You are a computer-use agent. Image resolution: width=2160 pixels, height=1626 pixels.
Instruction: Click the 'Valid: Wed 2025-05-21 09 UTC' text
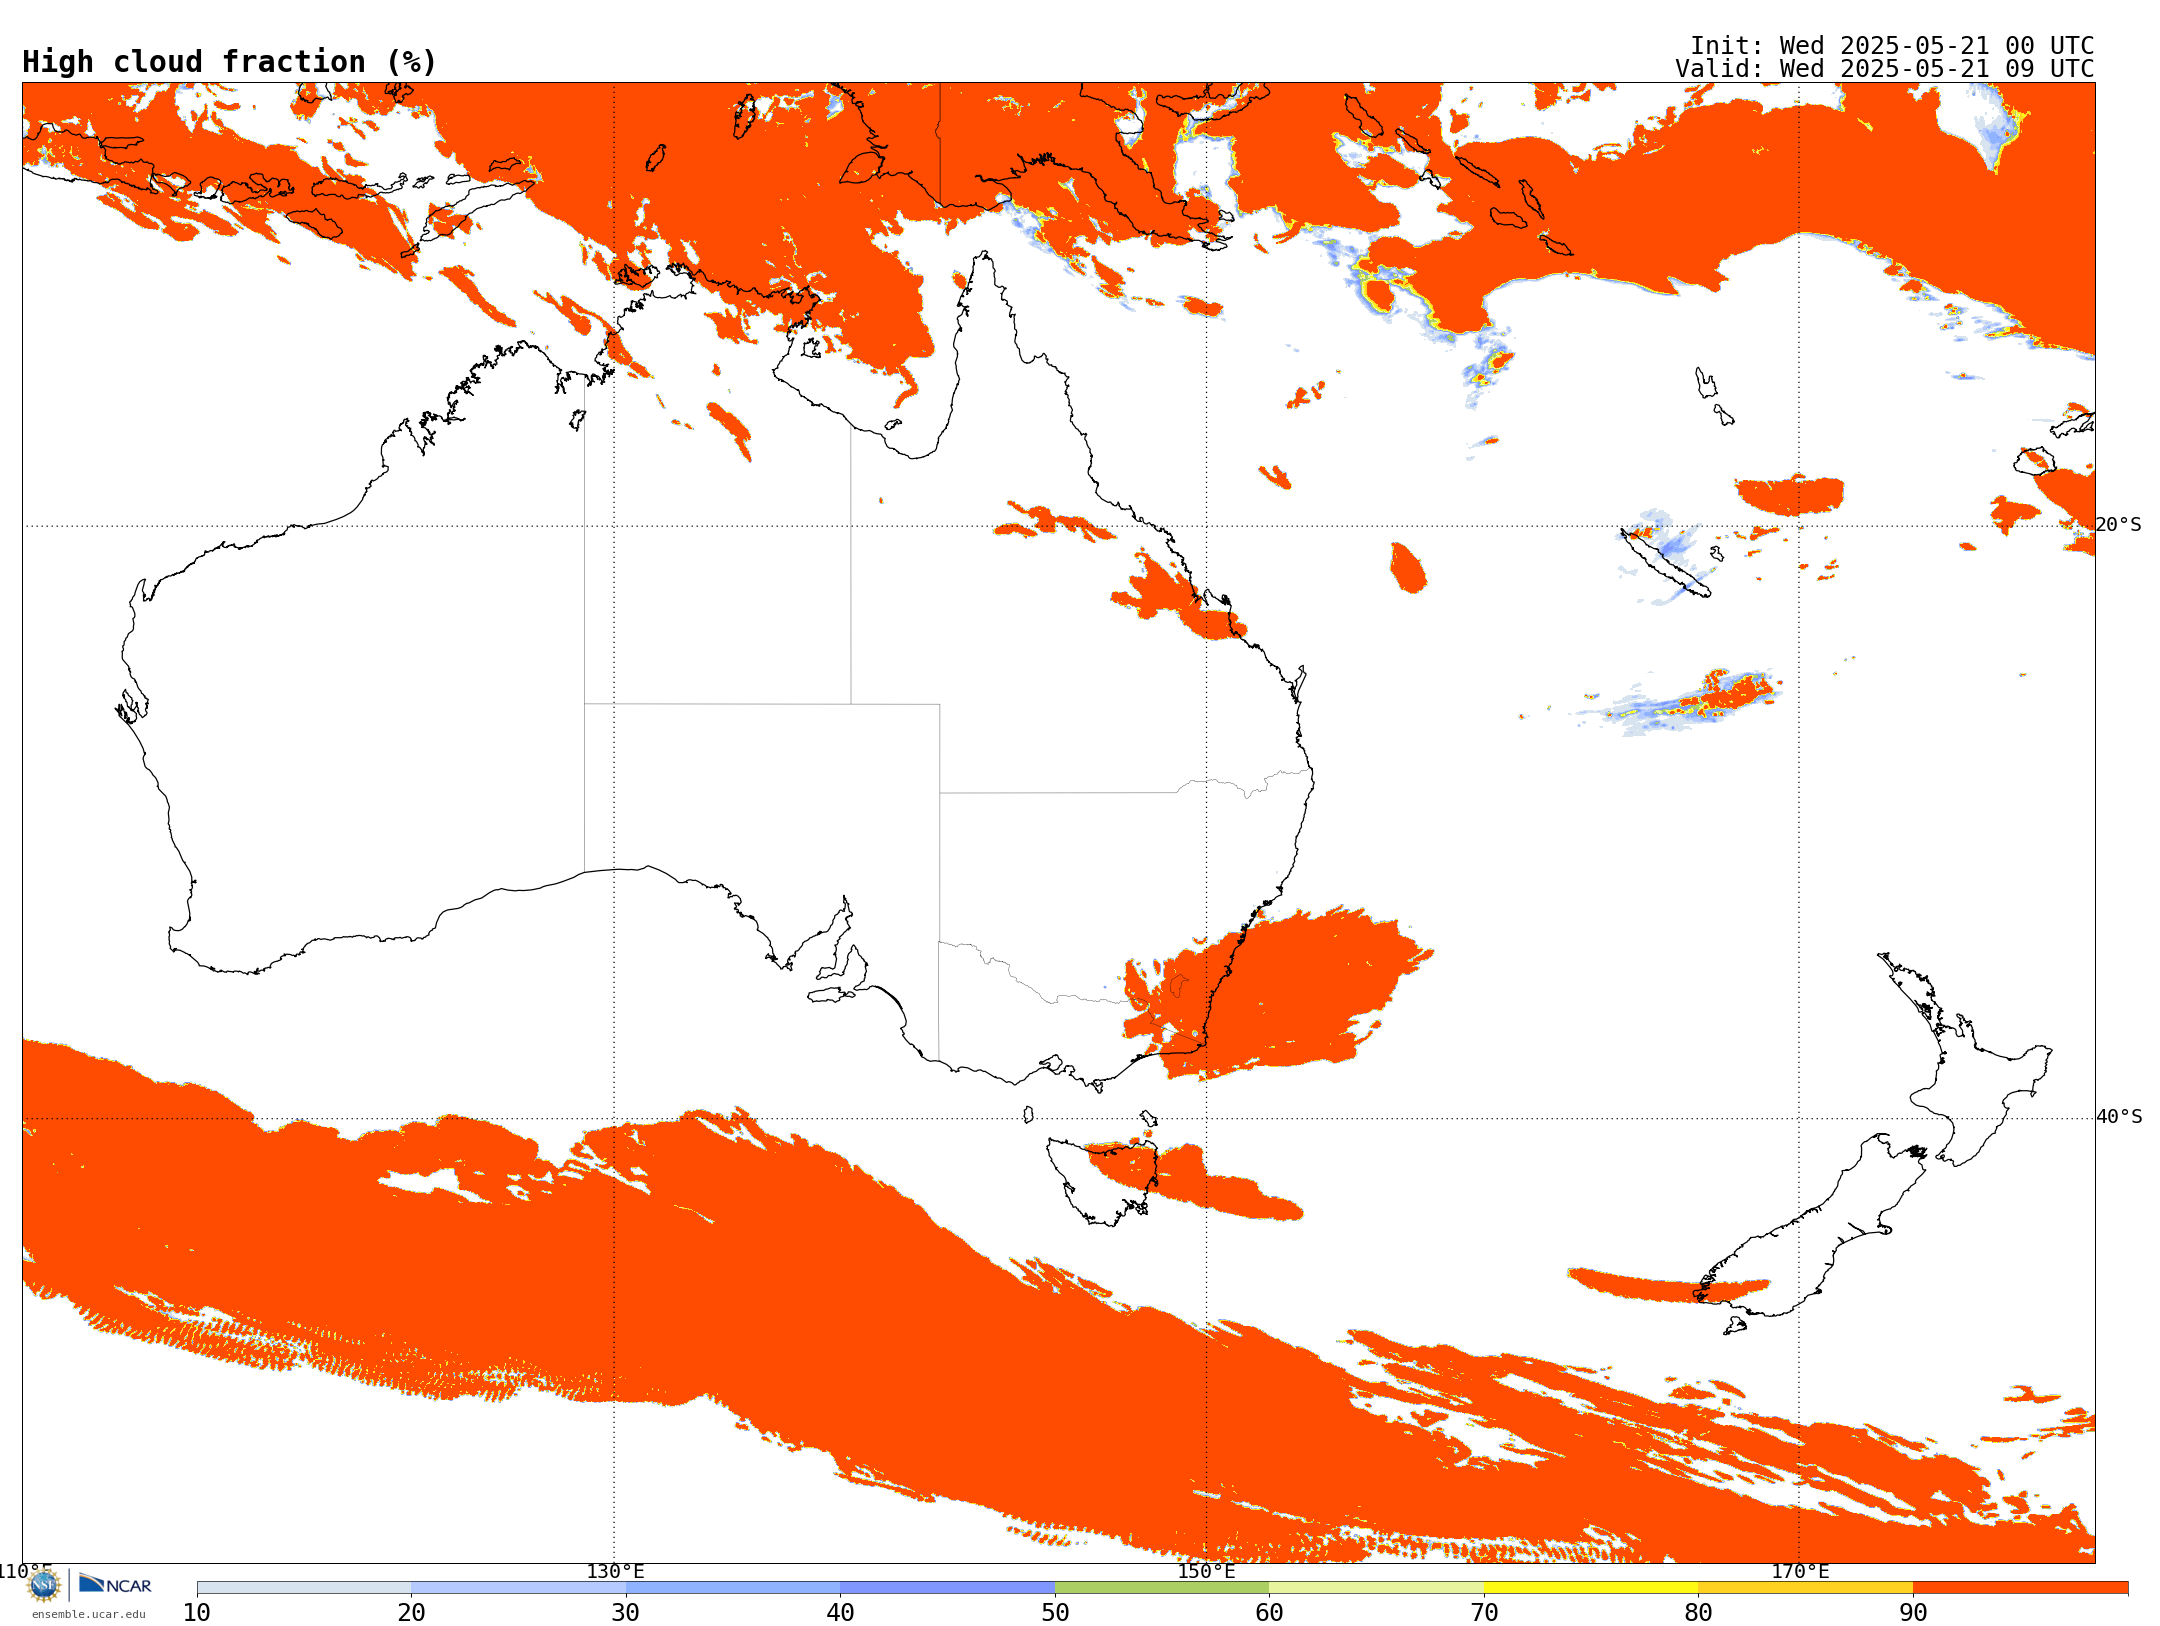point(1885,68)
